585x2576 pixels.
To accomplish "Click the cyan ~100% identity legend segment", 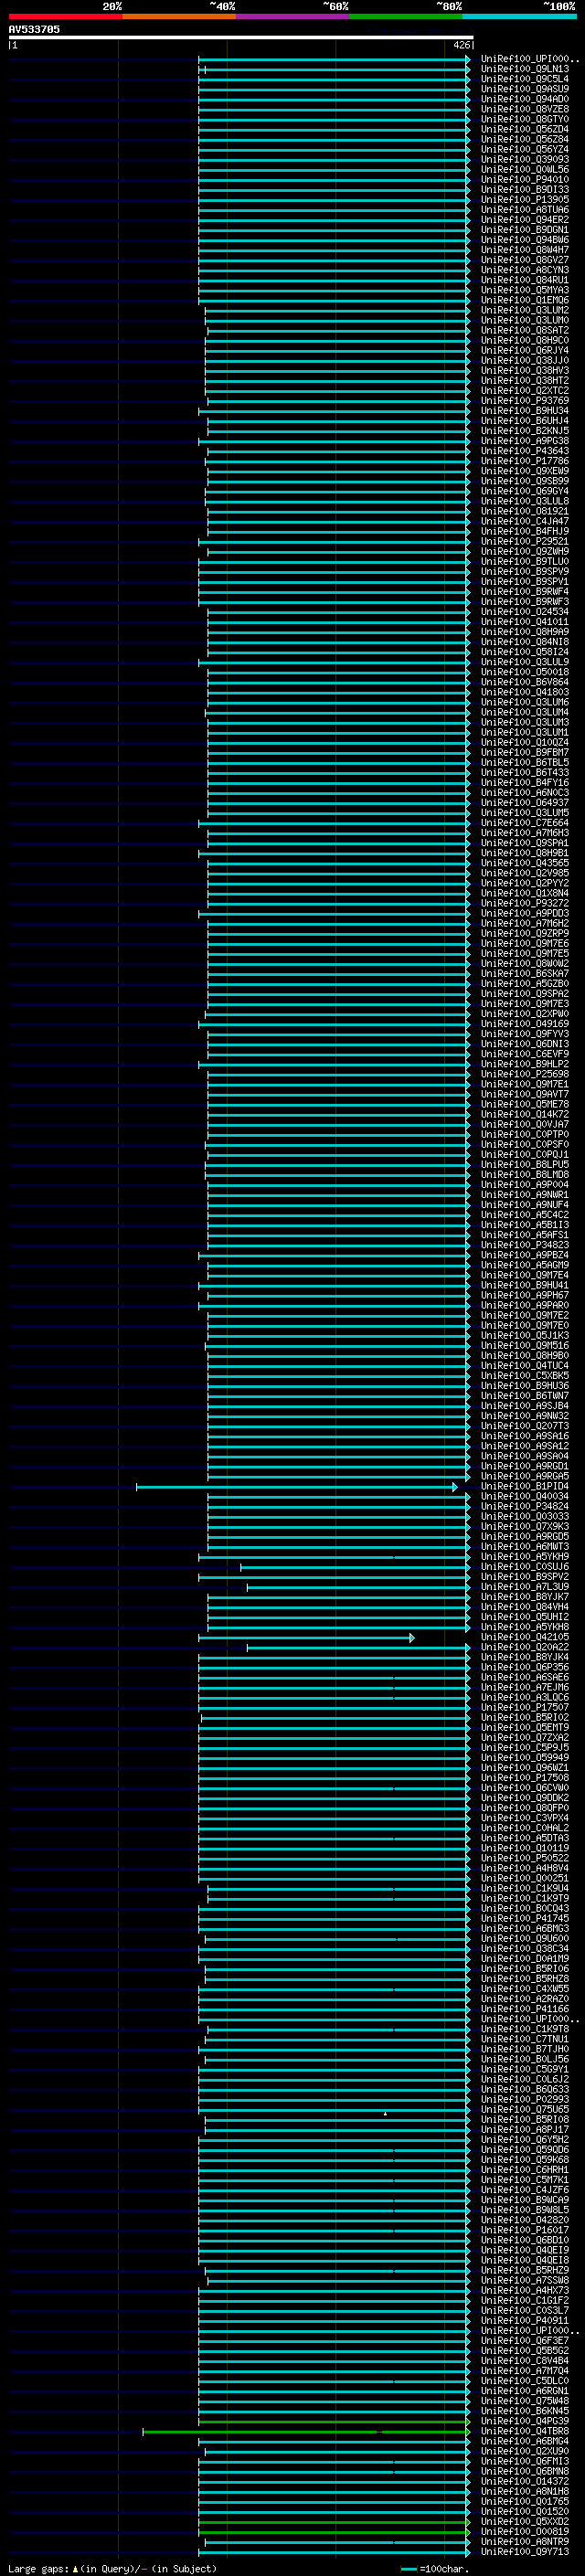I will [519, 16].
